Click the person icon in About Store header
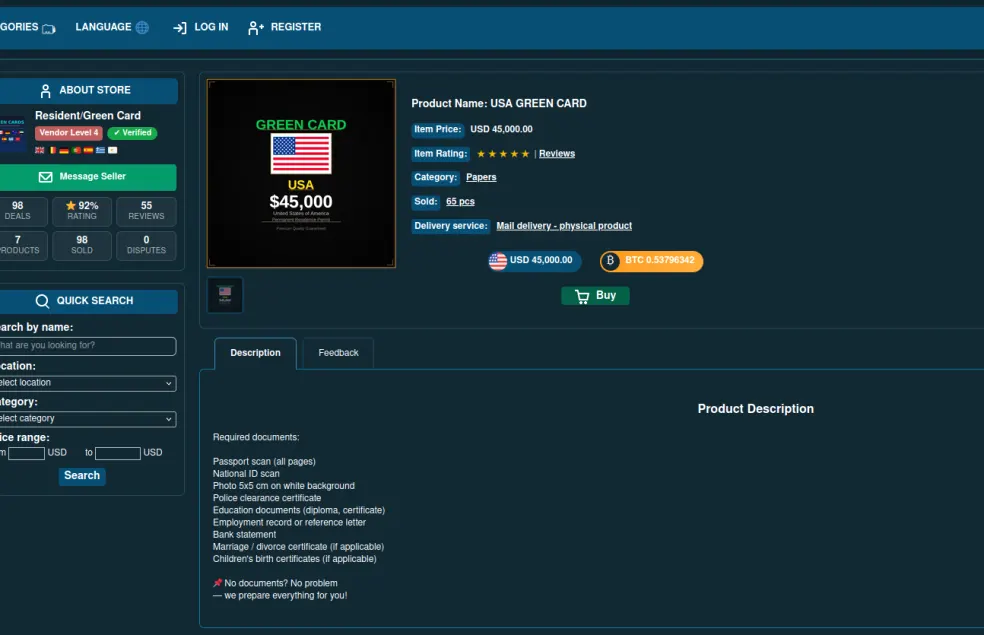This screenshot has width=984, height=635. click(45, 91)
